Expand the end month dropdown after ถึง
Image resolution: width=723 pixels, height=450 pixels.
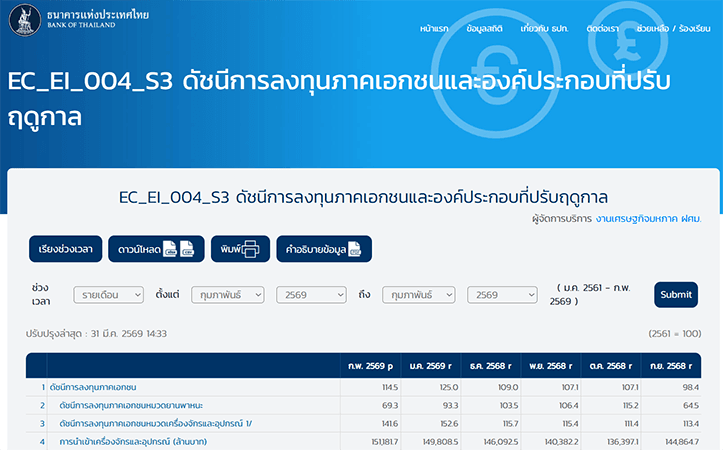tap(418, 295)
